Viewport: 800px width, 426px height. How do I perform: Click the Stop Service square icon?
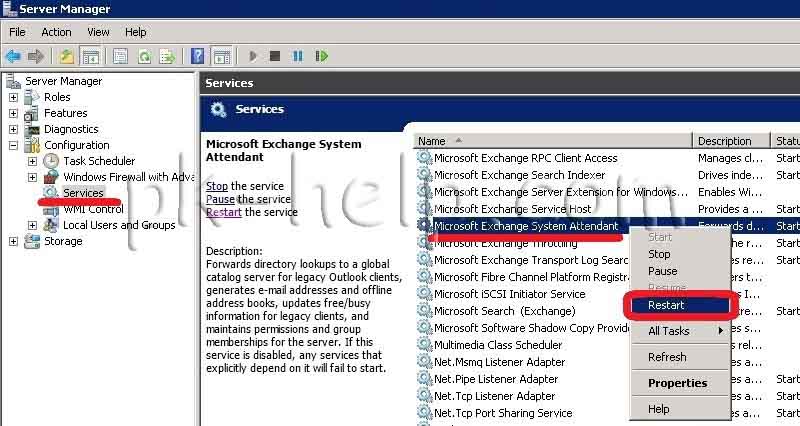pos(275,56)
